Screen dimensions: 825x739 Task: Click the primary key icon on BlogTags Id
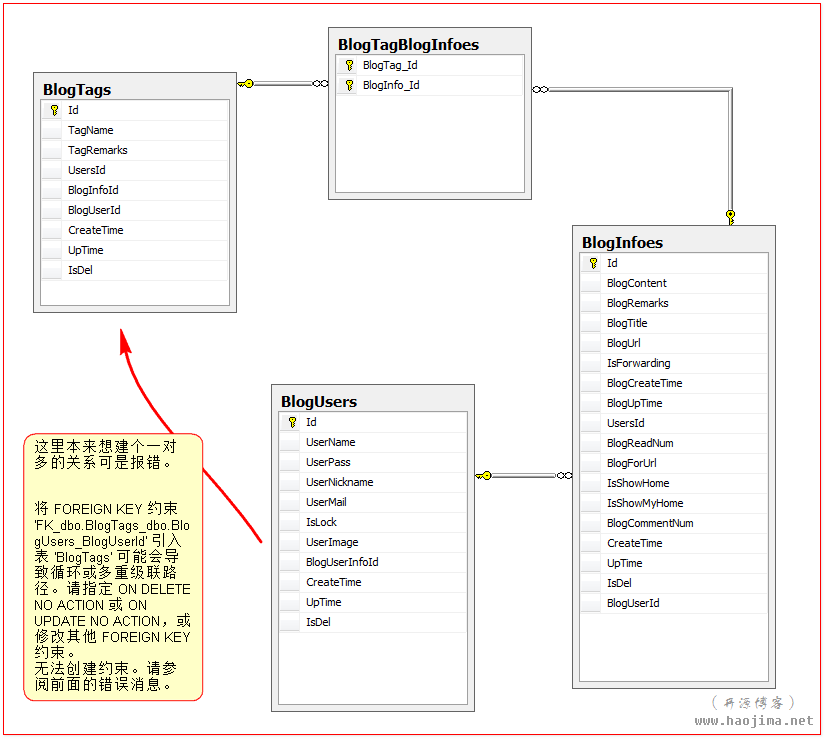(52, 110)
